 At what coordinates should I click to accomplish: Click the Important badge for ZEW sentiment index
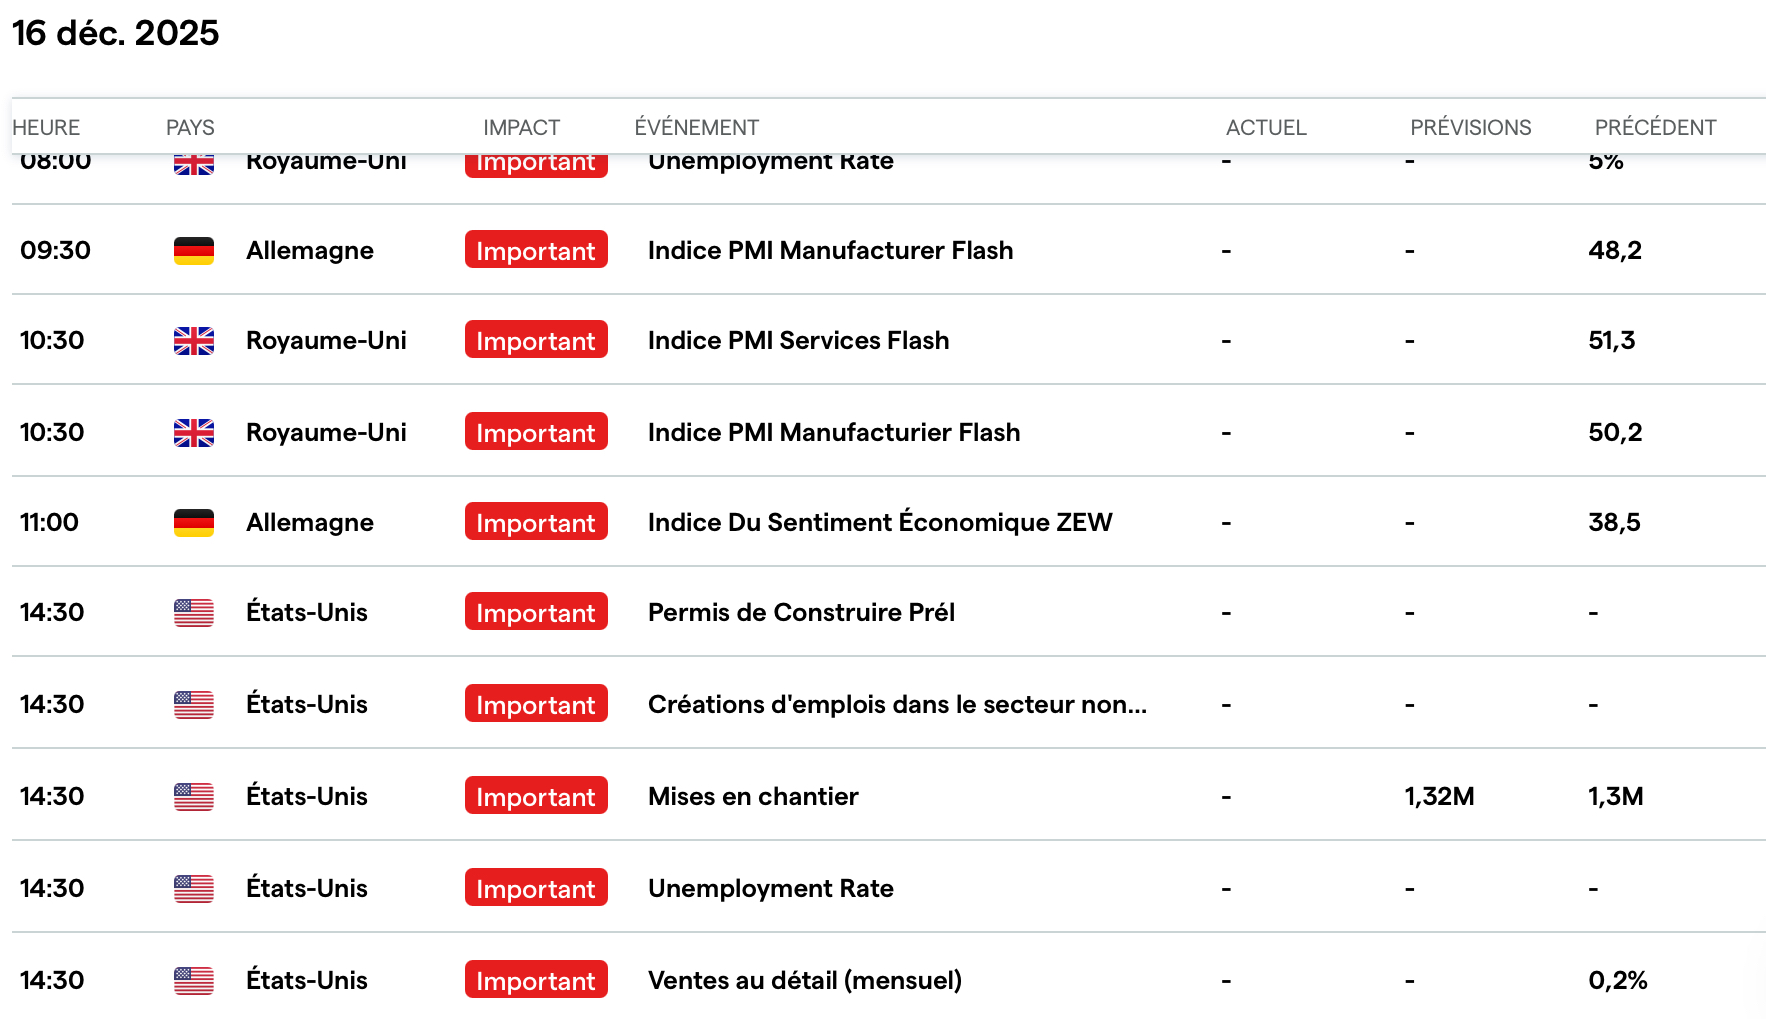tap(536, 522)
